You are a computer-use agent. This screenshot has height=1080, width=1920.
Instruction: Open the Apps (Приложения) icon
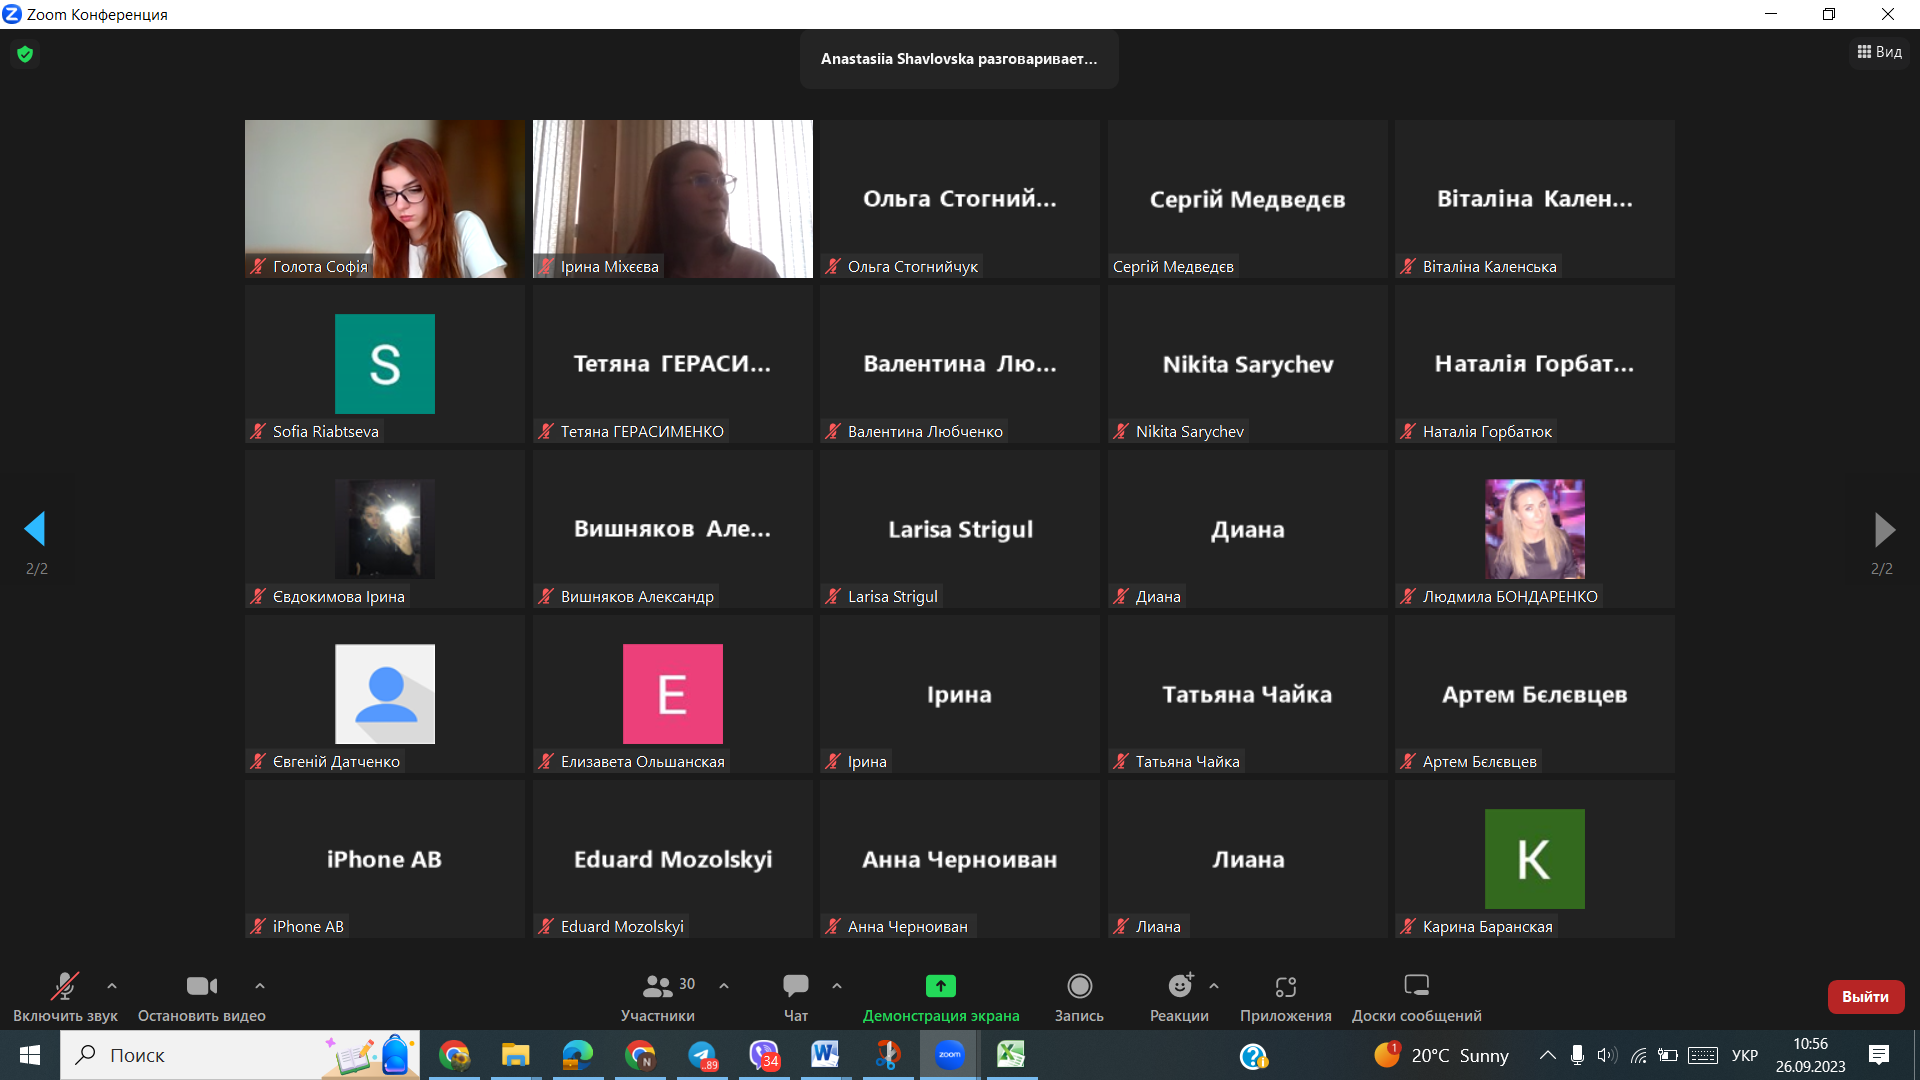(1285, 986)
